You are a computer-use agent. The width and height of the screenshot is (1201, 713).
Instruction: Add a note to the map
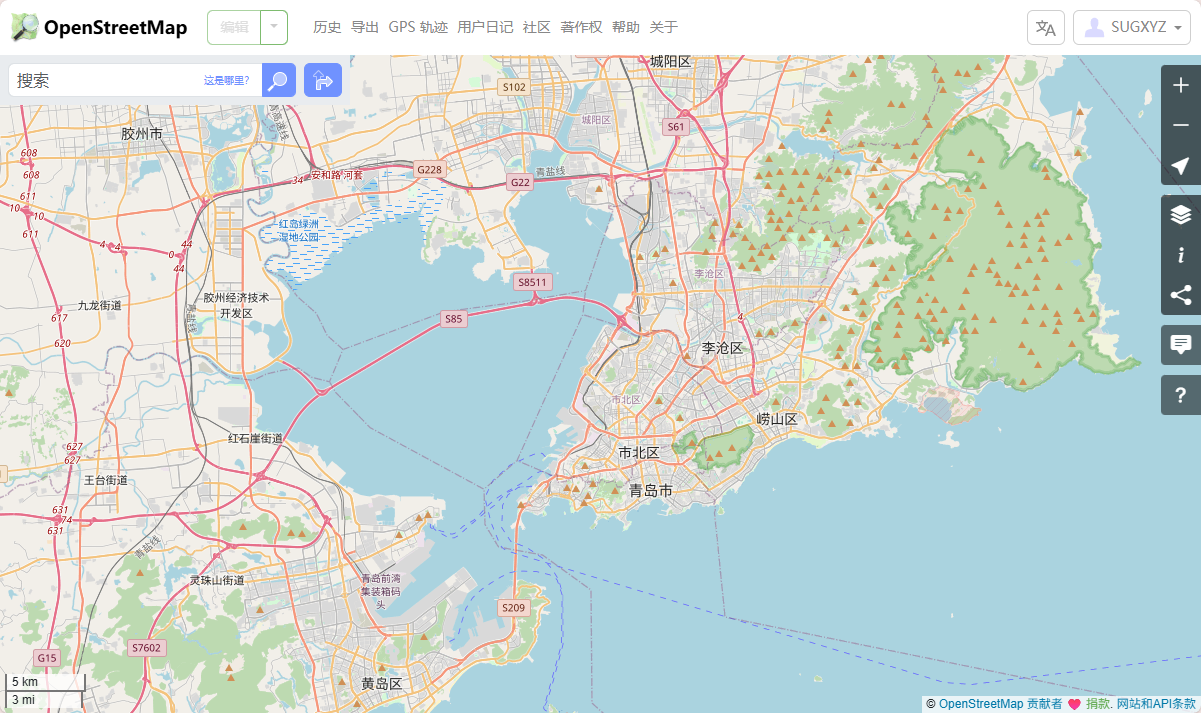(1180, 345)
